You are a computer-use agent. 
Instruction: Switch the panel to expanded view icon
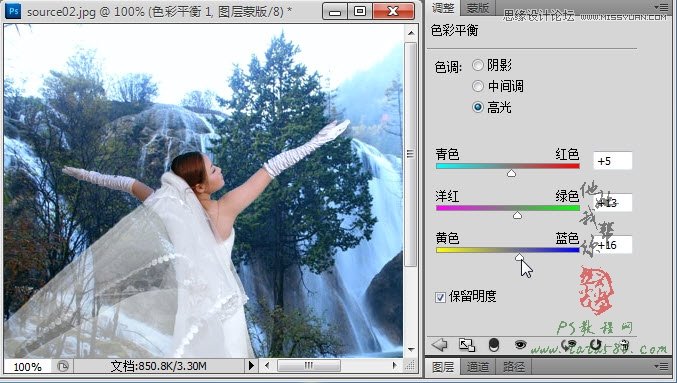pos(467,345)
